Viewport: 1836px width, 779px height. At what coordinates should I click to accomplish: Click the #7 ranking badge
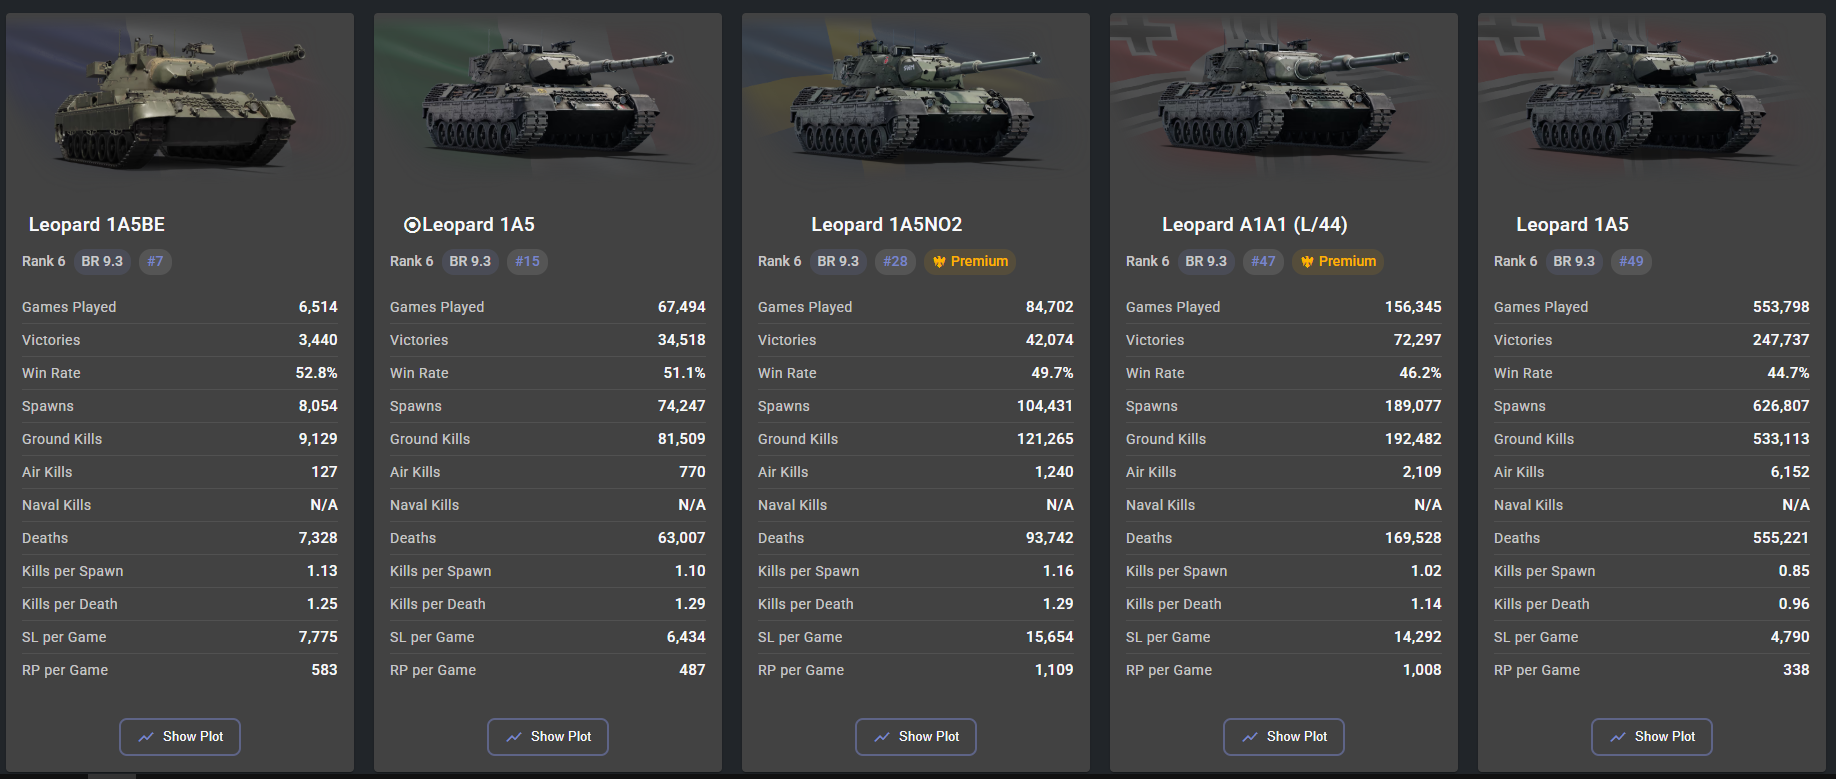click(155, 262)
